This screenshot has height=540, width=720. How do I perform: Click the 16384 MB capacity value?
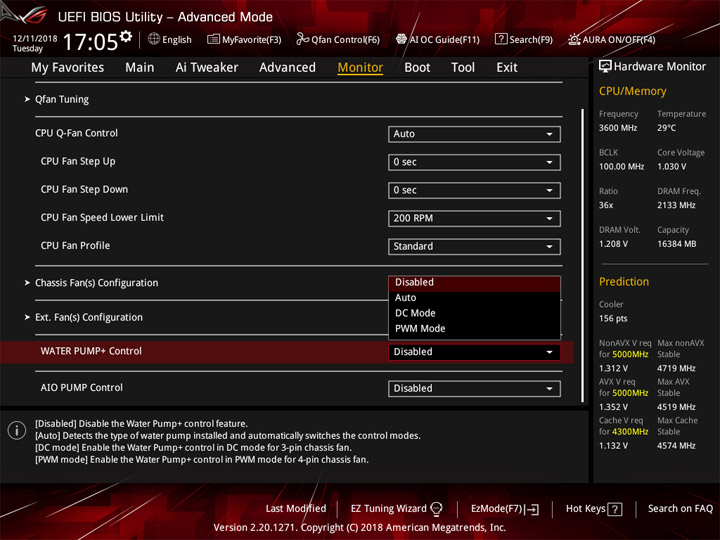(x=677, y=244)
